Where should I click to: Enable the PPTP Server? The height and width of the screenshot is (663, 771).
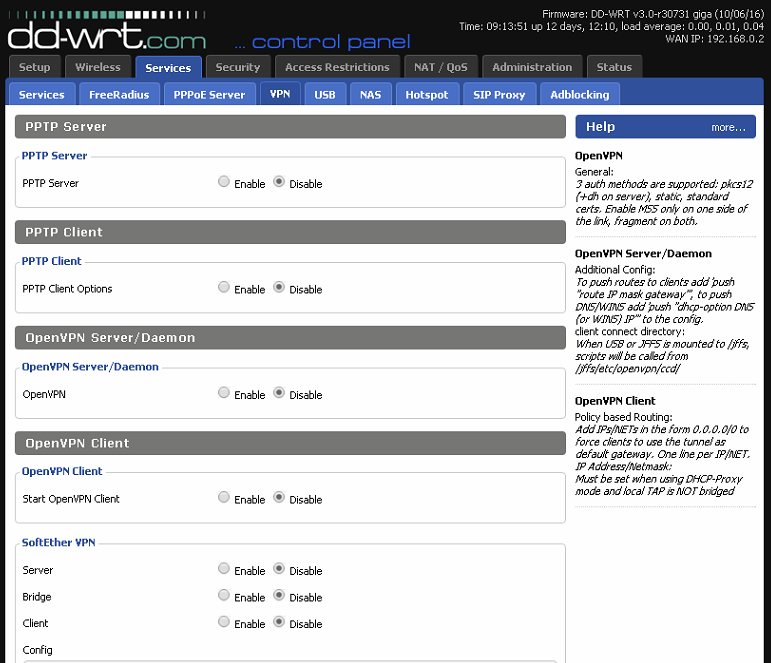click(224, 181)
